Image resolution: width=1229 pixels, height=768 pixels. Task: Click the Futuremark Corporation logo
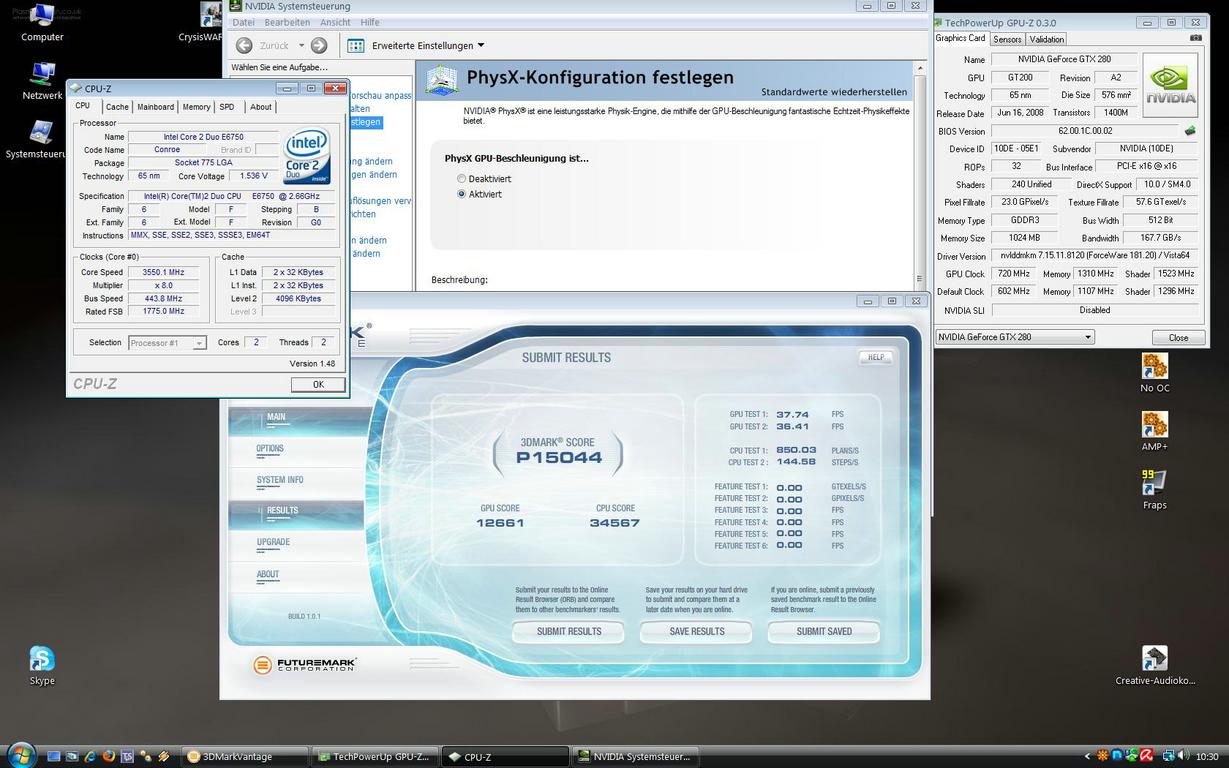[x=305, y=664]
